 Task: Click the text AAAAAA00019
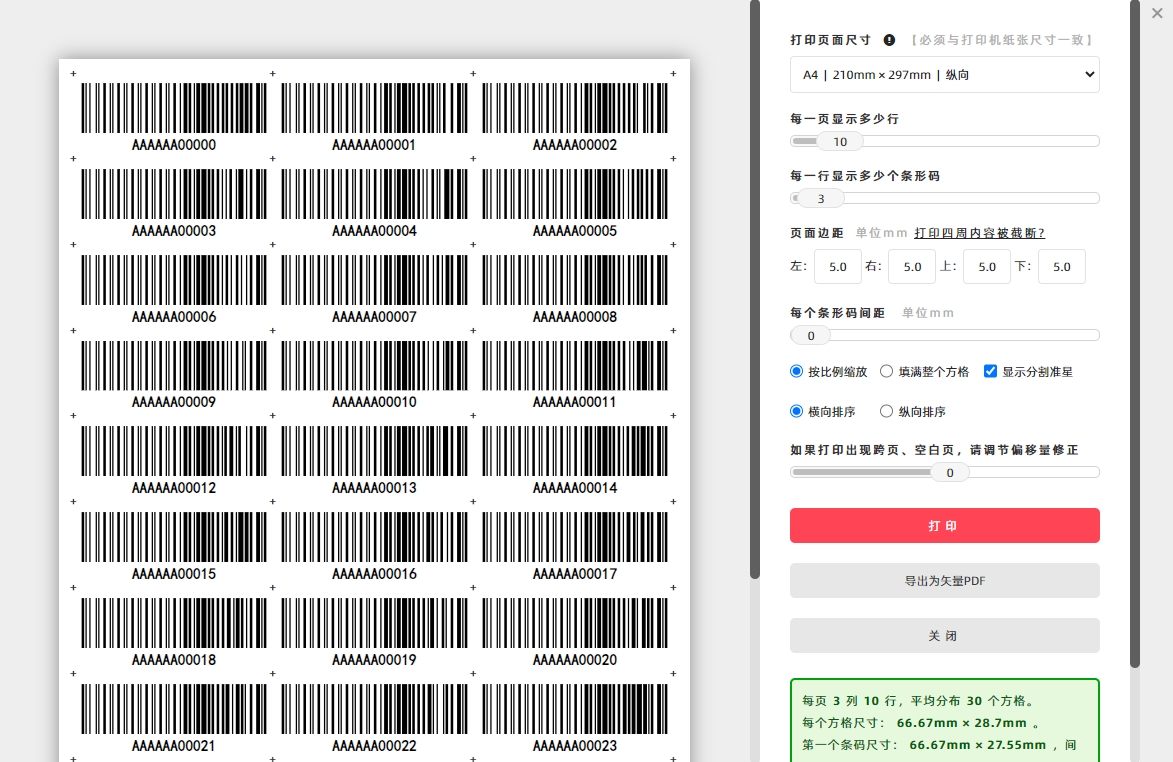pyautogui.click(x=374, y=660)
